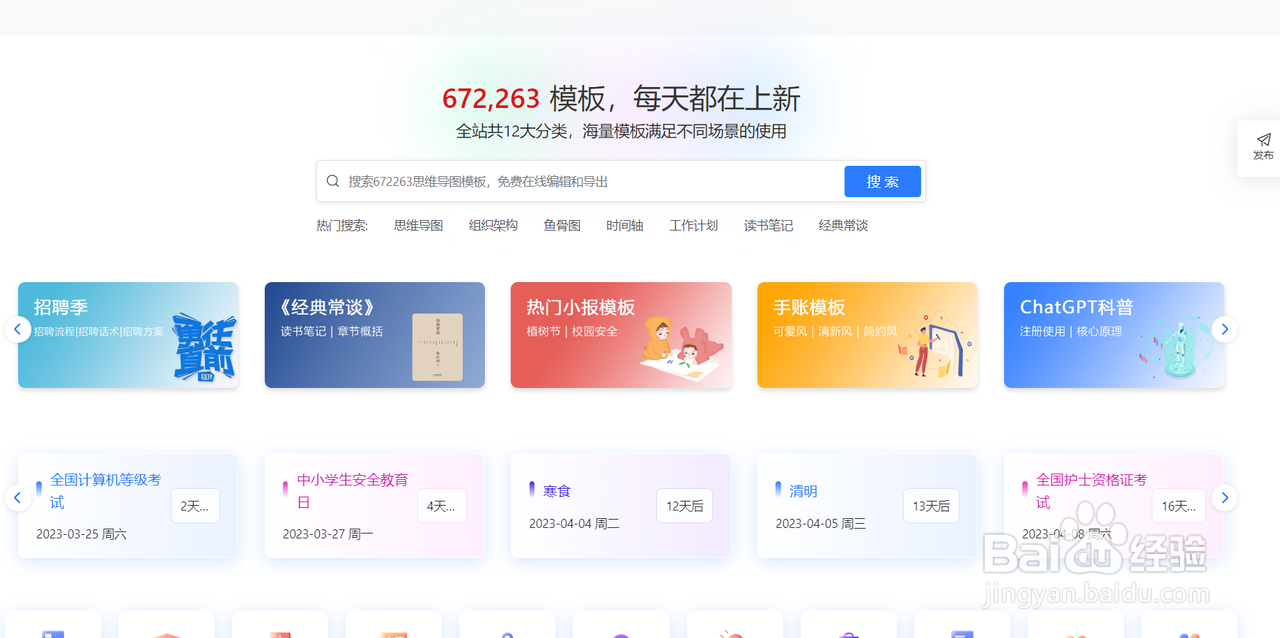Click the date 2023-03-25 周六

pyautogui.click(x=82, y=534)
